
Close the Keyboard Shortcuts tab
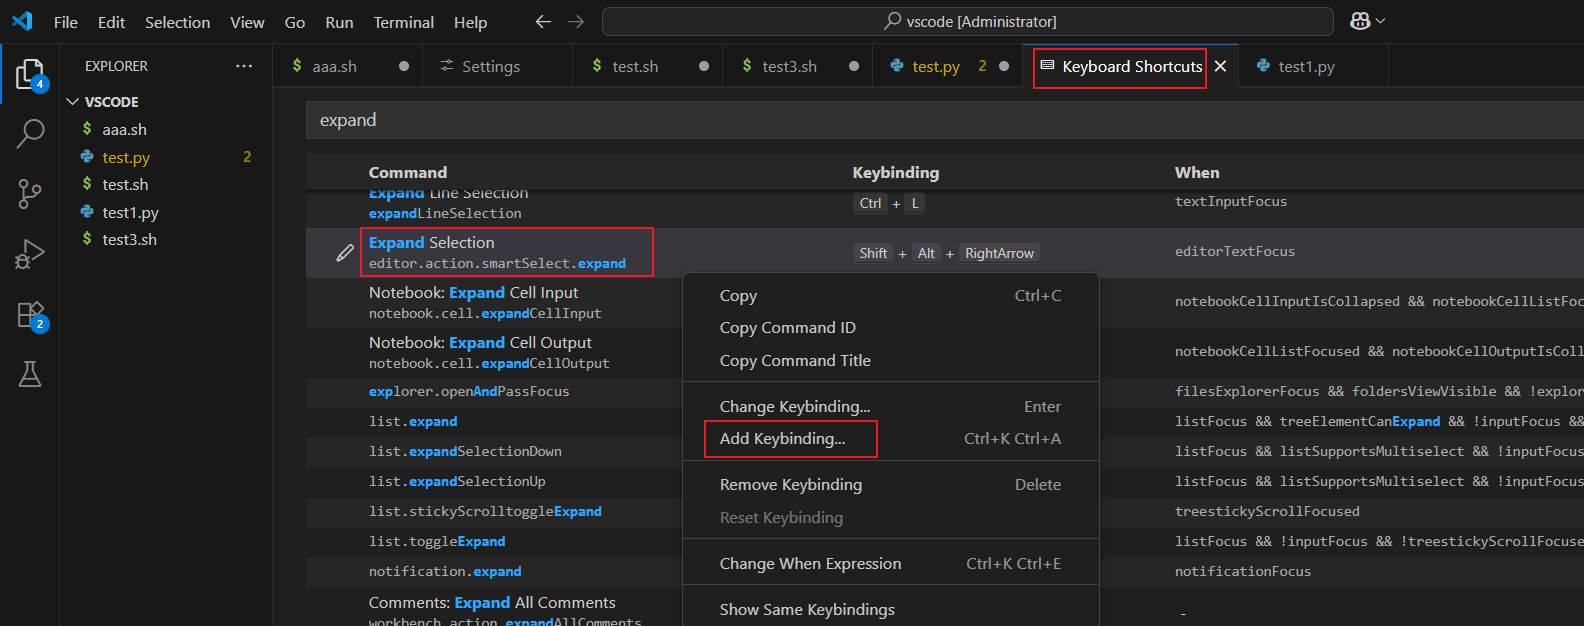click(x=1221, y=66)
